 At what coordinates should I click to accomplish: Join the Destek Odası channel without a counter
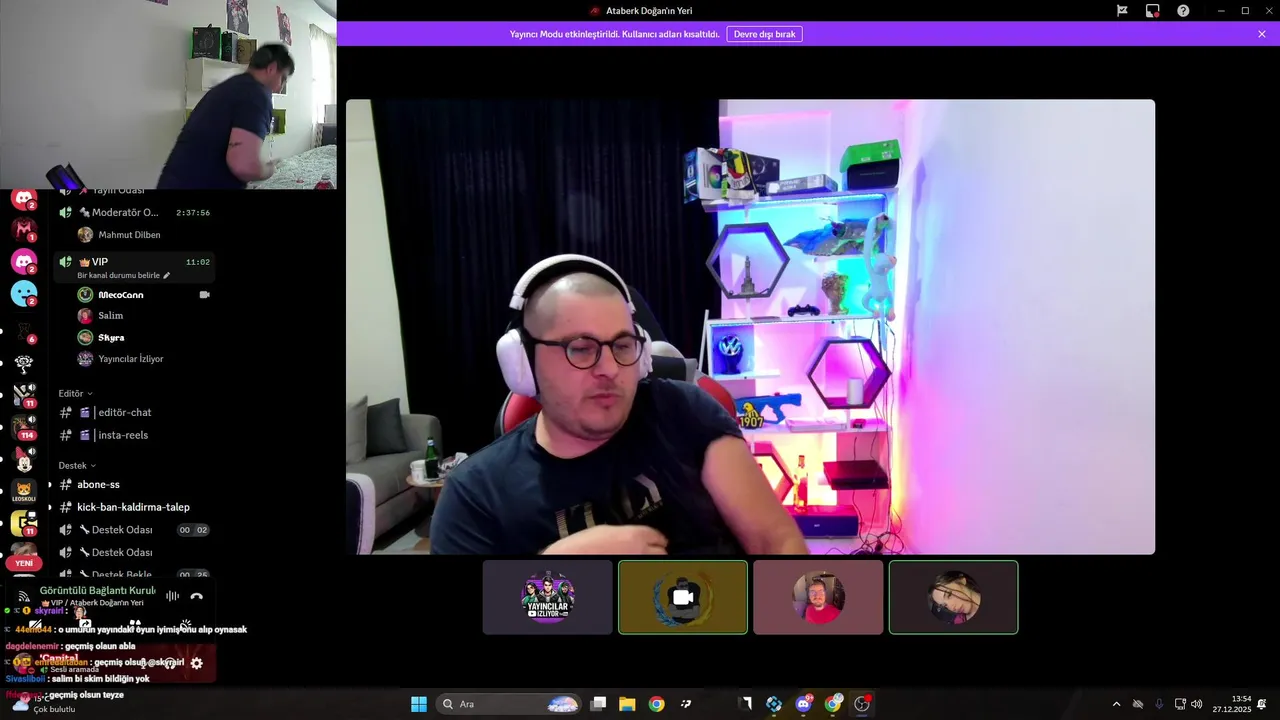point(134,552)
